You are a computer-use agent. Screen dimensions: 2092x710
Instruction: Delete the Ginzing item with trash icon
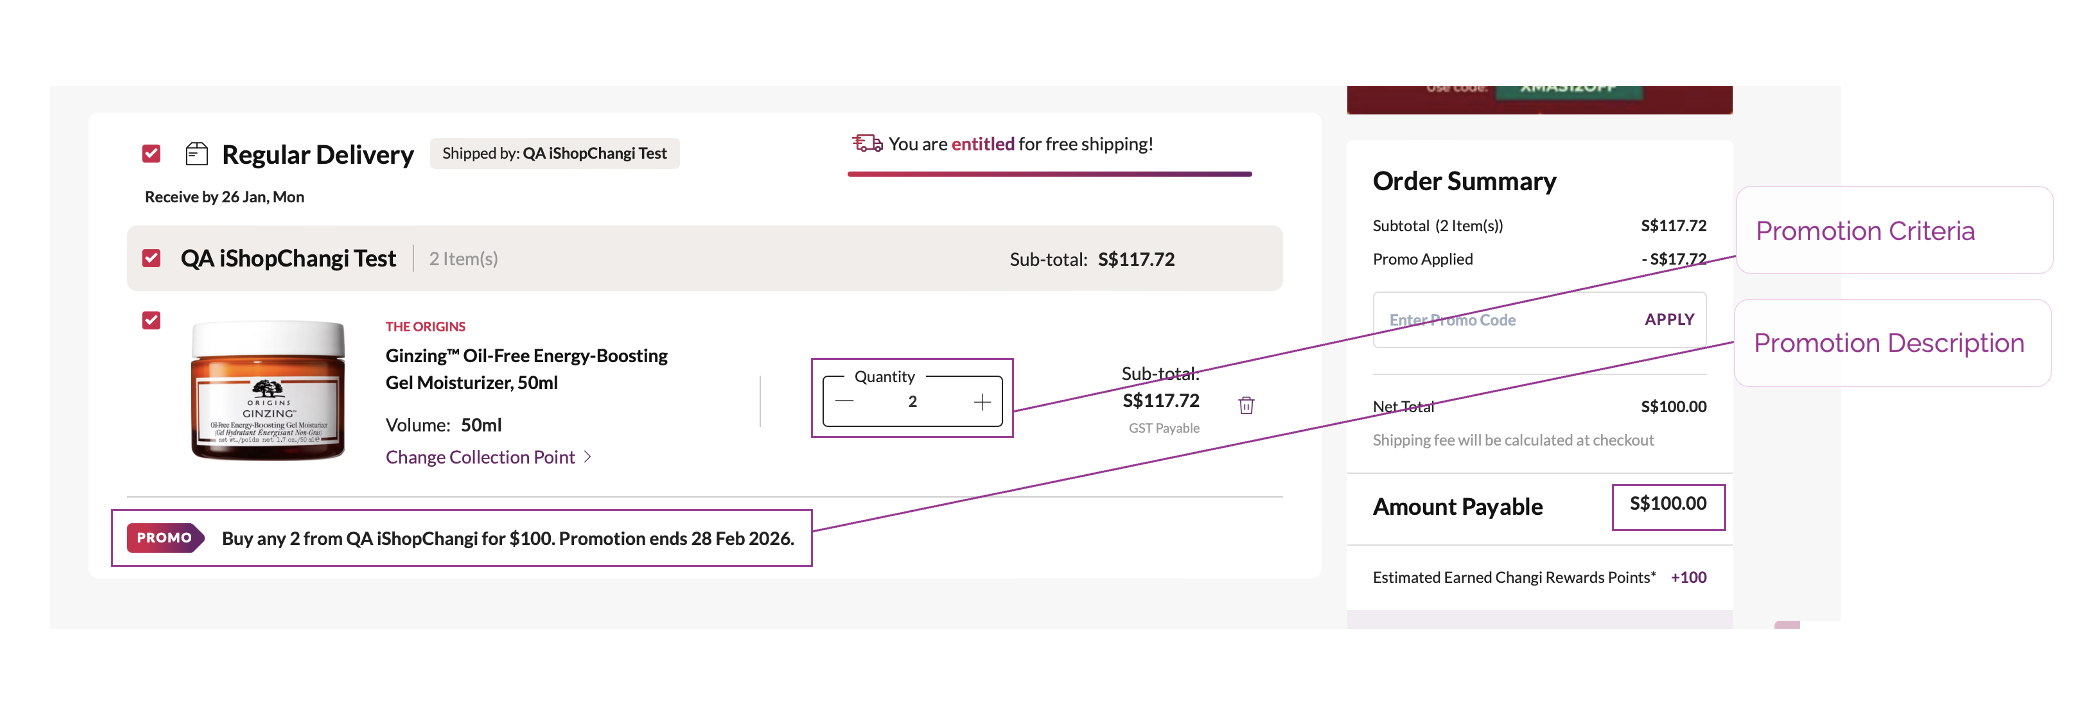(1246, 405)
